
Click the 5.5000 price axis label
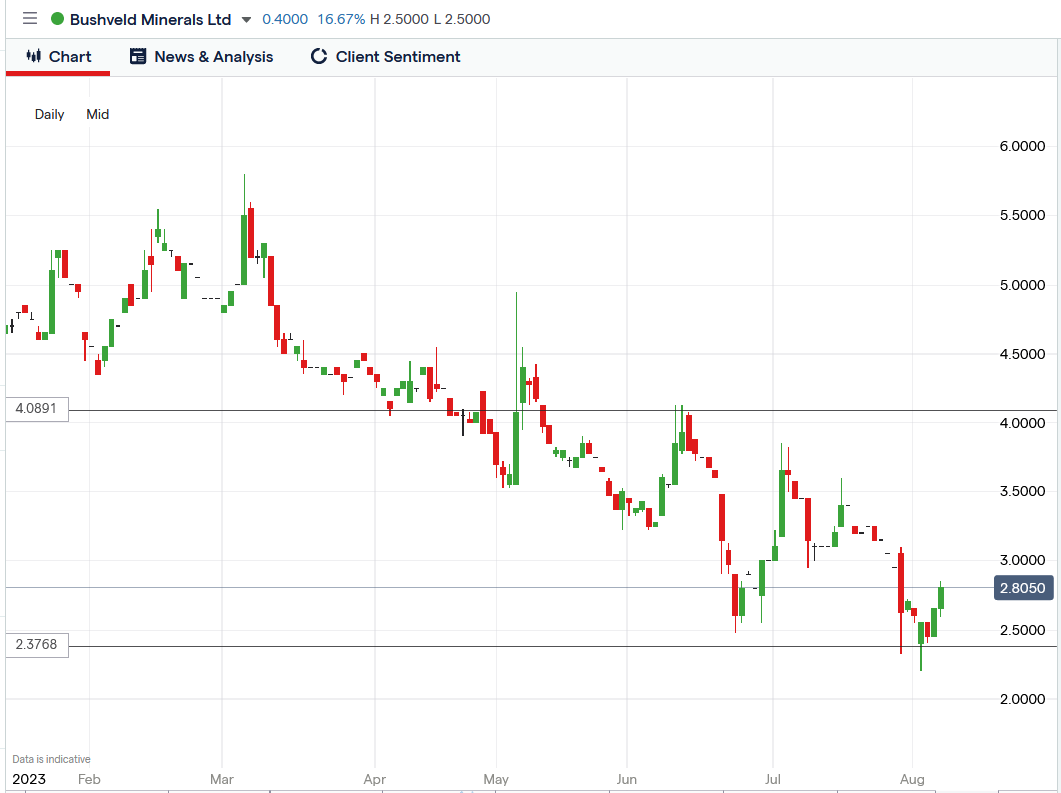1022,215
